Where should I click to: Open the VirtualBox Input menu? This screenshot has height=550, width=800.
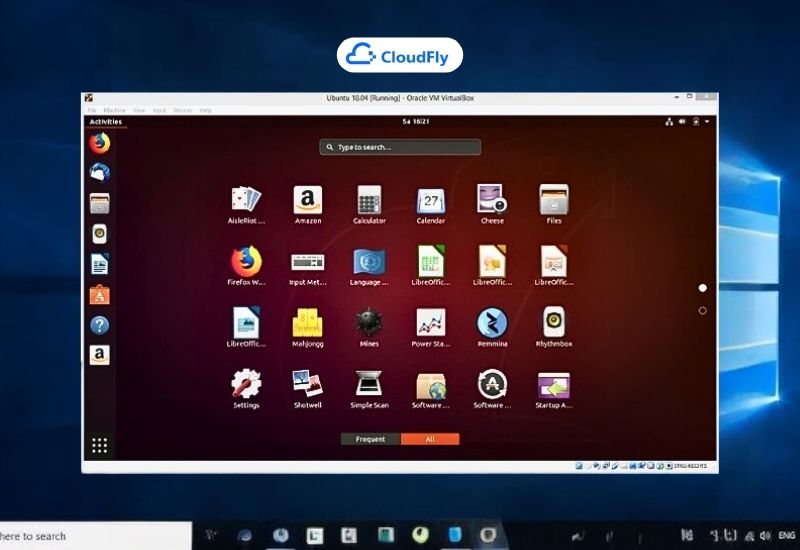coord(159,110)
